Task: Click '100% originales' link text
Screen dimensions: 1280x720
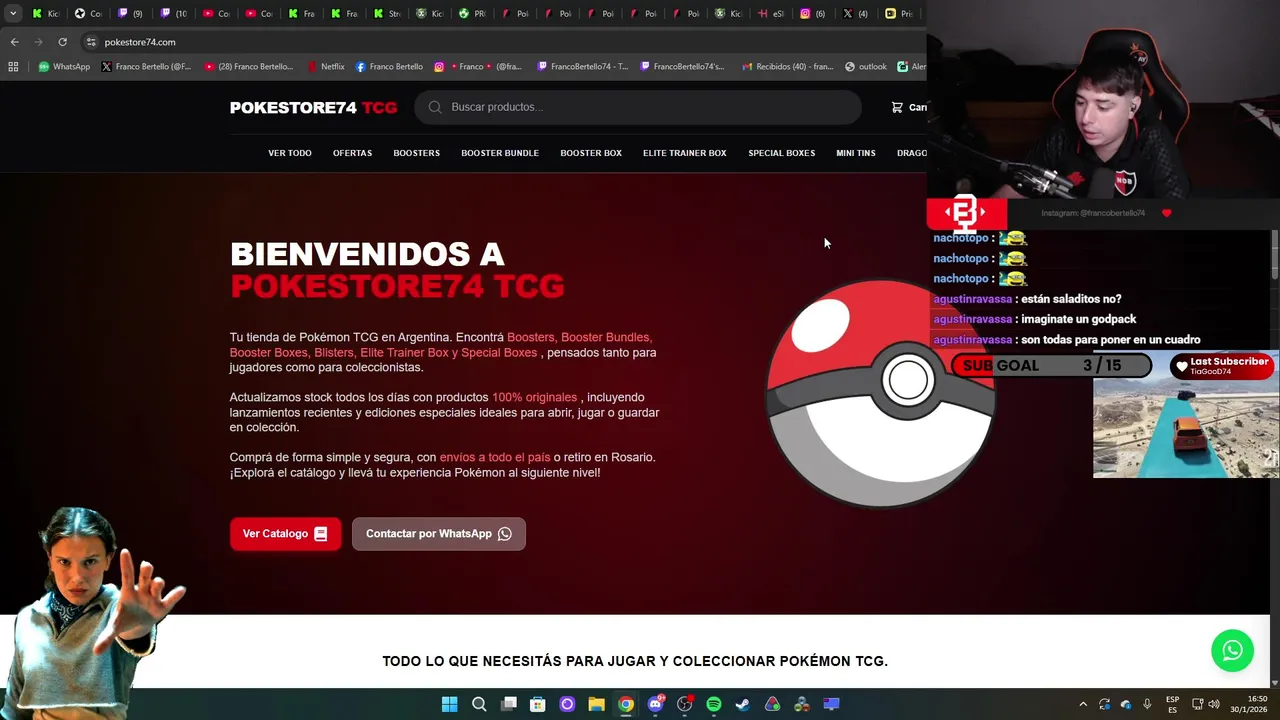Action: coord(534,397)
